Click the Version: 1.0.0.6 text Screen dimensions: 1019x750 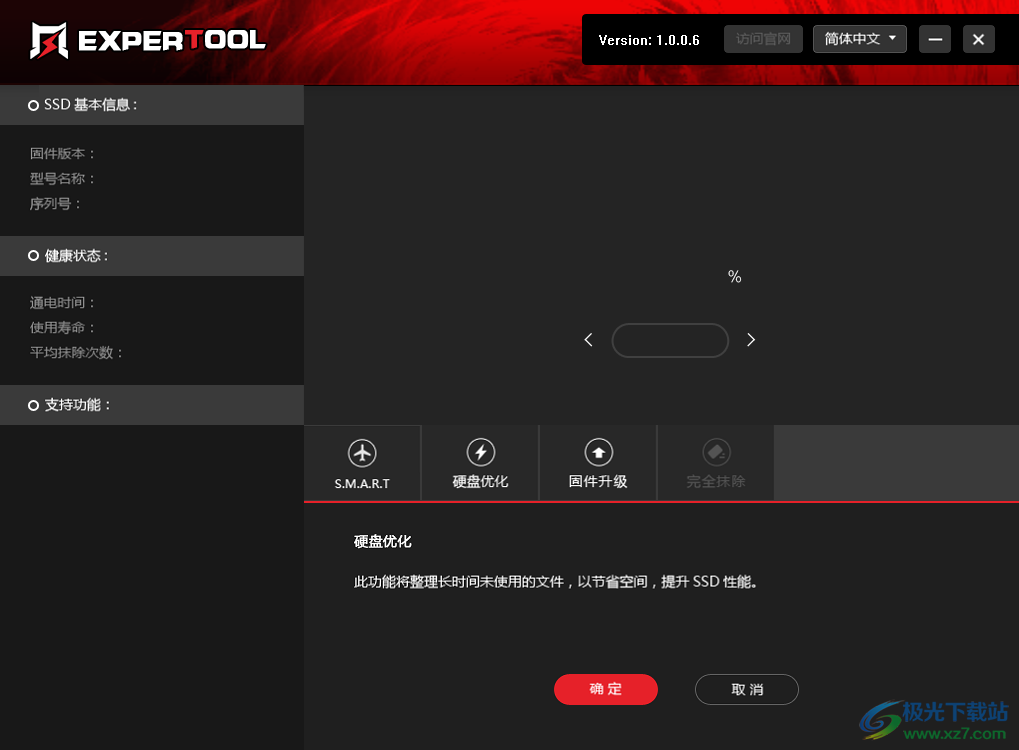(x=649, y=40)
